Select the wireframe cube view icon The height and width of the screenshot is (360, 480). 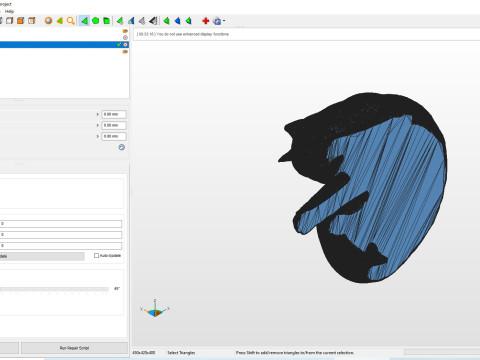click(10, 21)
